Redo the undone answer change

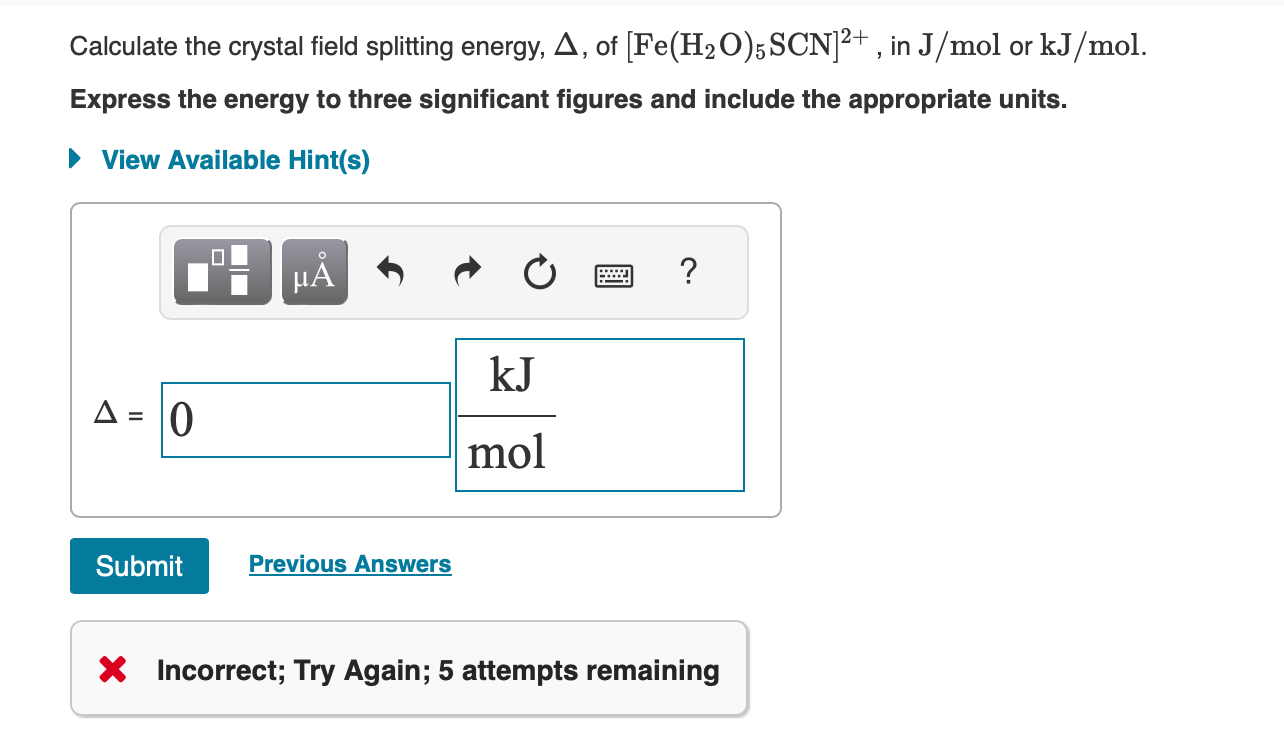pos(465,270)
